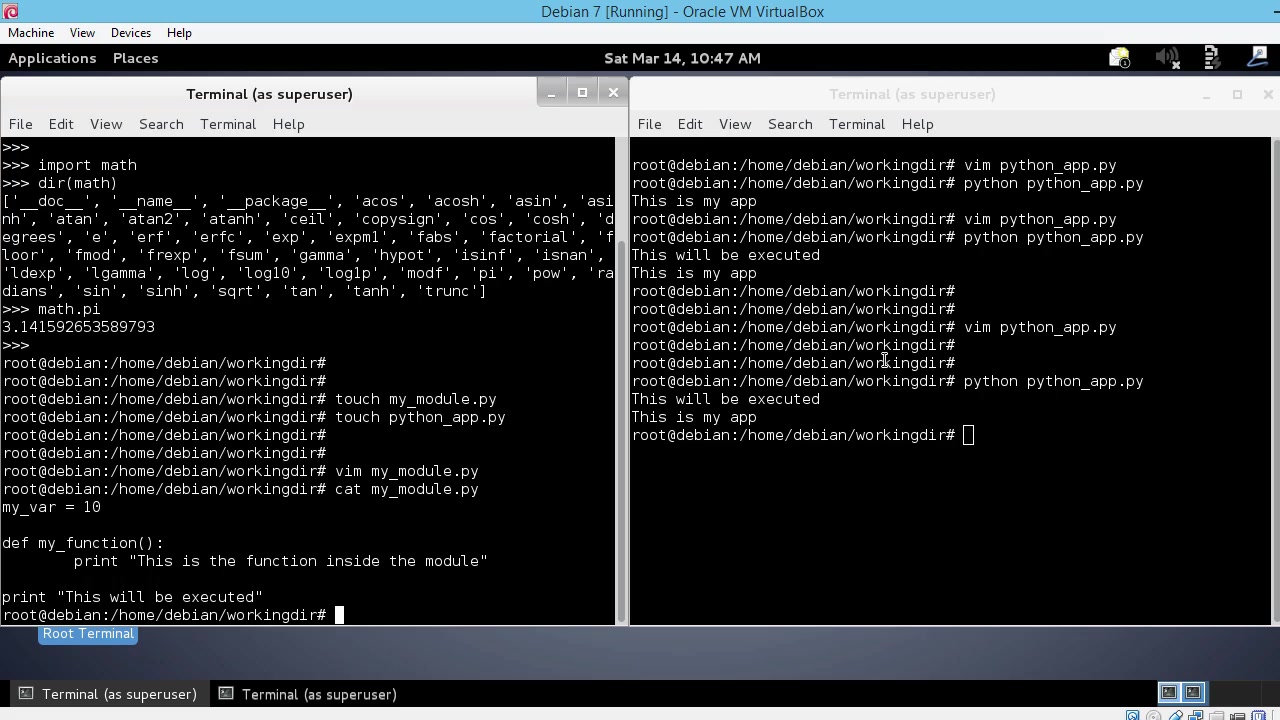Click the 'touch my_module.py' command
1280x720 pixels.
point(416,399)
